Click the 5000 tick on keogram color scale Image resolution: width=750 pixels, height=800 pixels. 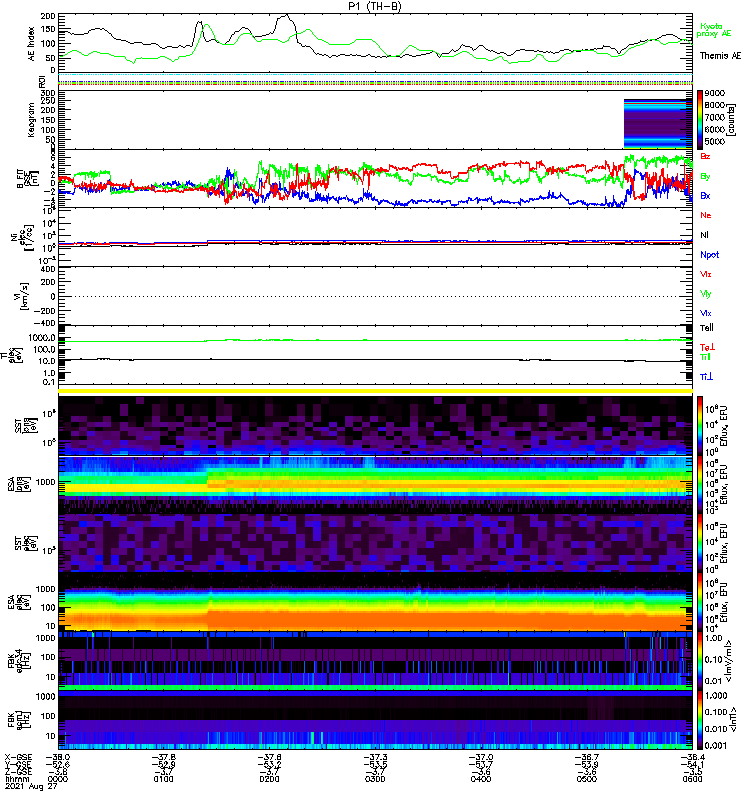[715, 142]
